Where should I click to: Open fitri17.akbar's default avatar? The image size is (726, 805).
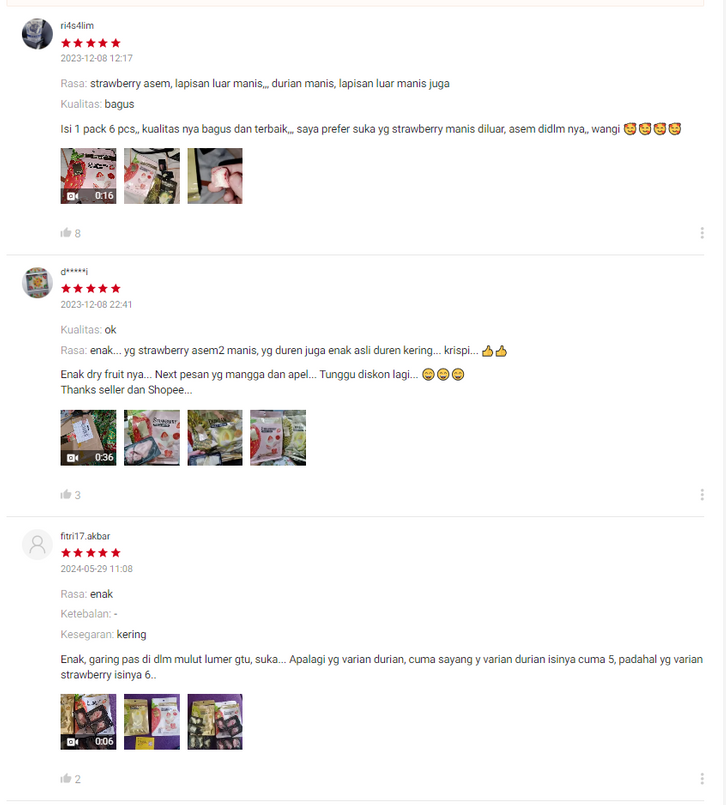tap(37, 545)
